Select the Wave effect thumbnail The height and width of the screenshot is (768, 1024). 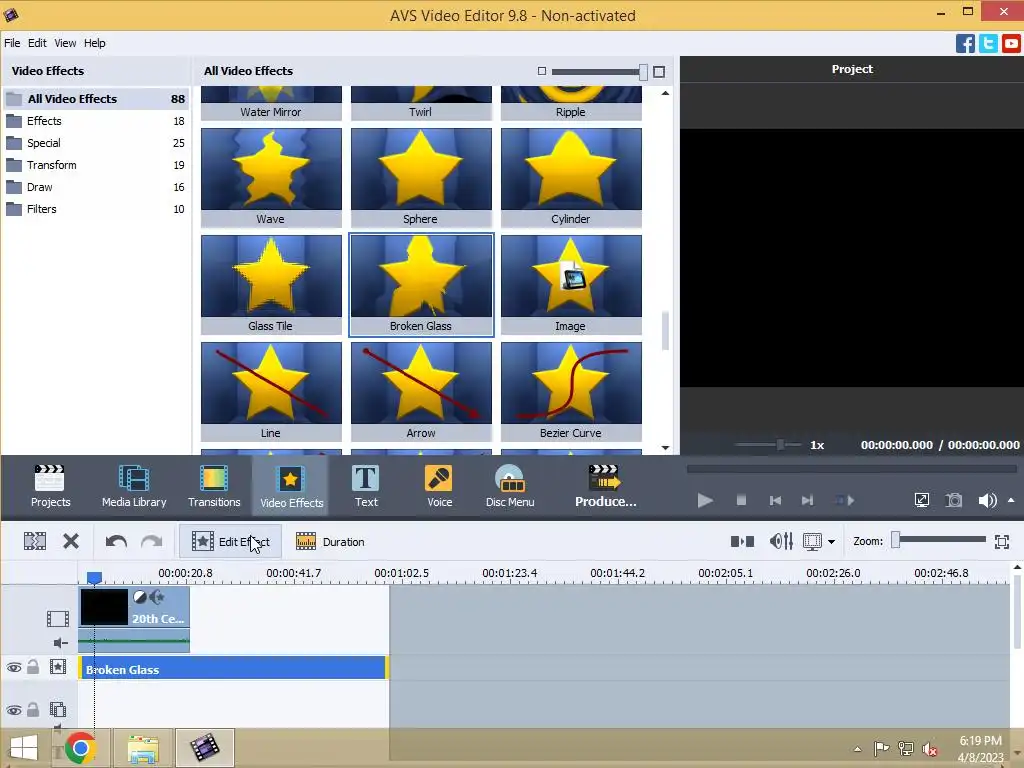[271, 177]
